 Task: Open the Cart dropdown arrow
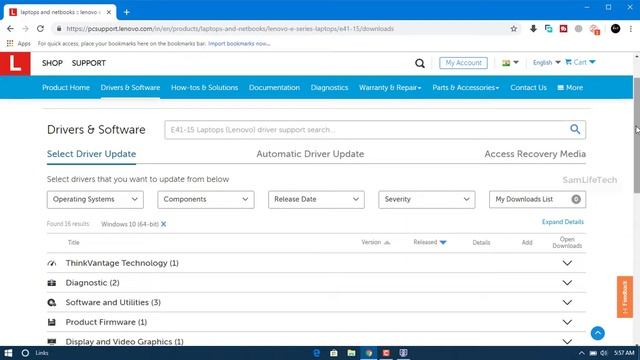click(x=592, y=62)
